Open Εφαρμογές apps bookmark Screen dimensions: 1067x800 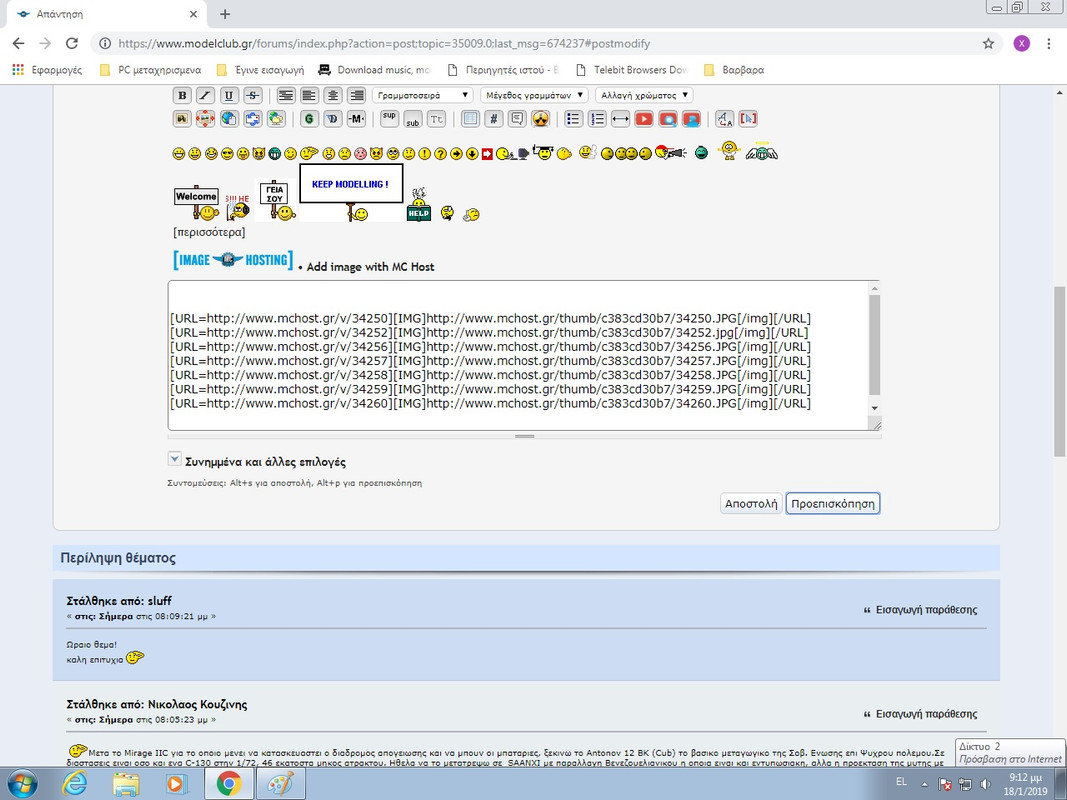[x=48, y=70]
